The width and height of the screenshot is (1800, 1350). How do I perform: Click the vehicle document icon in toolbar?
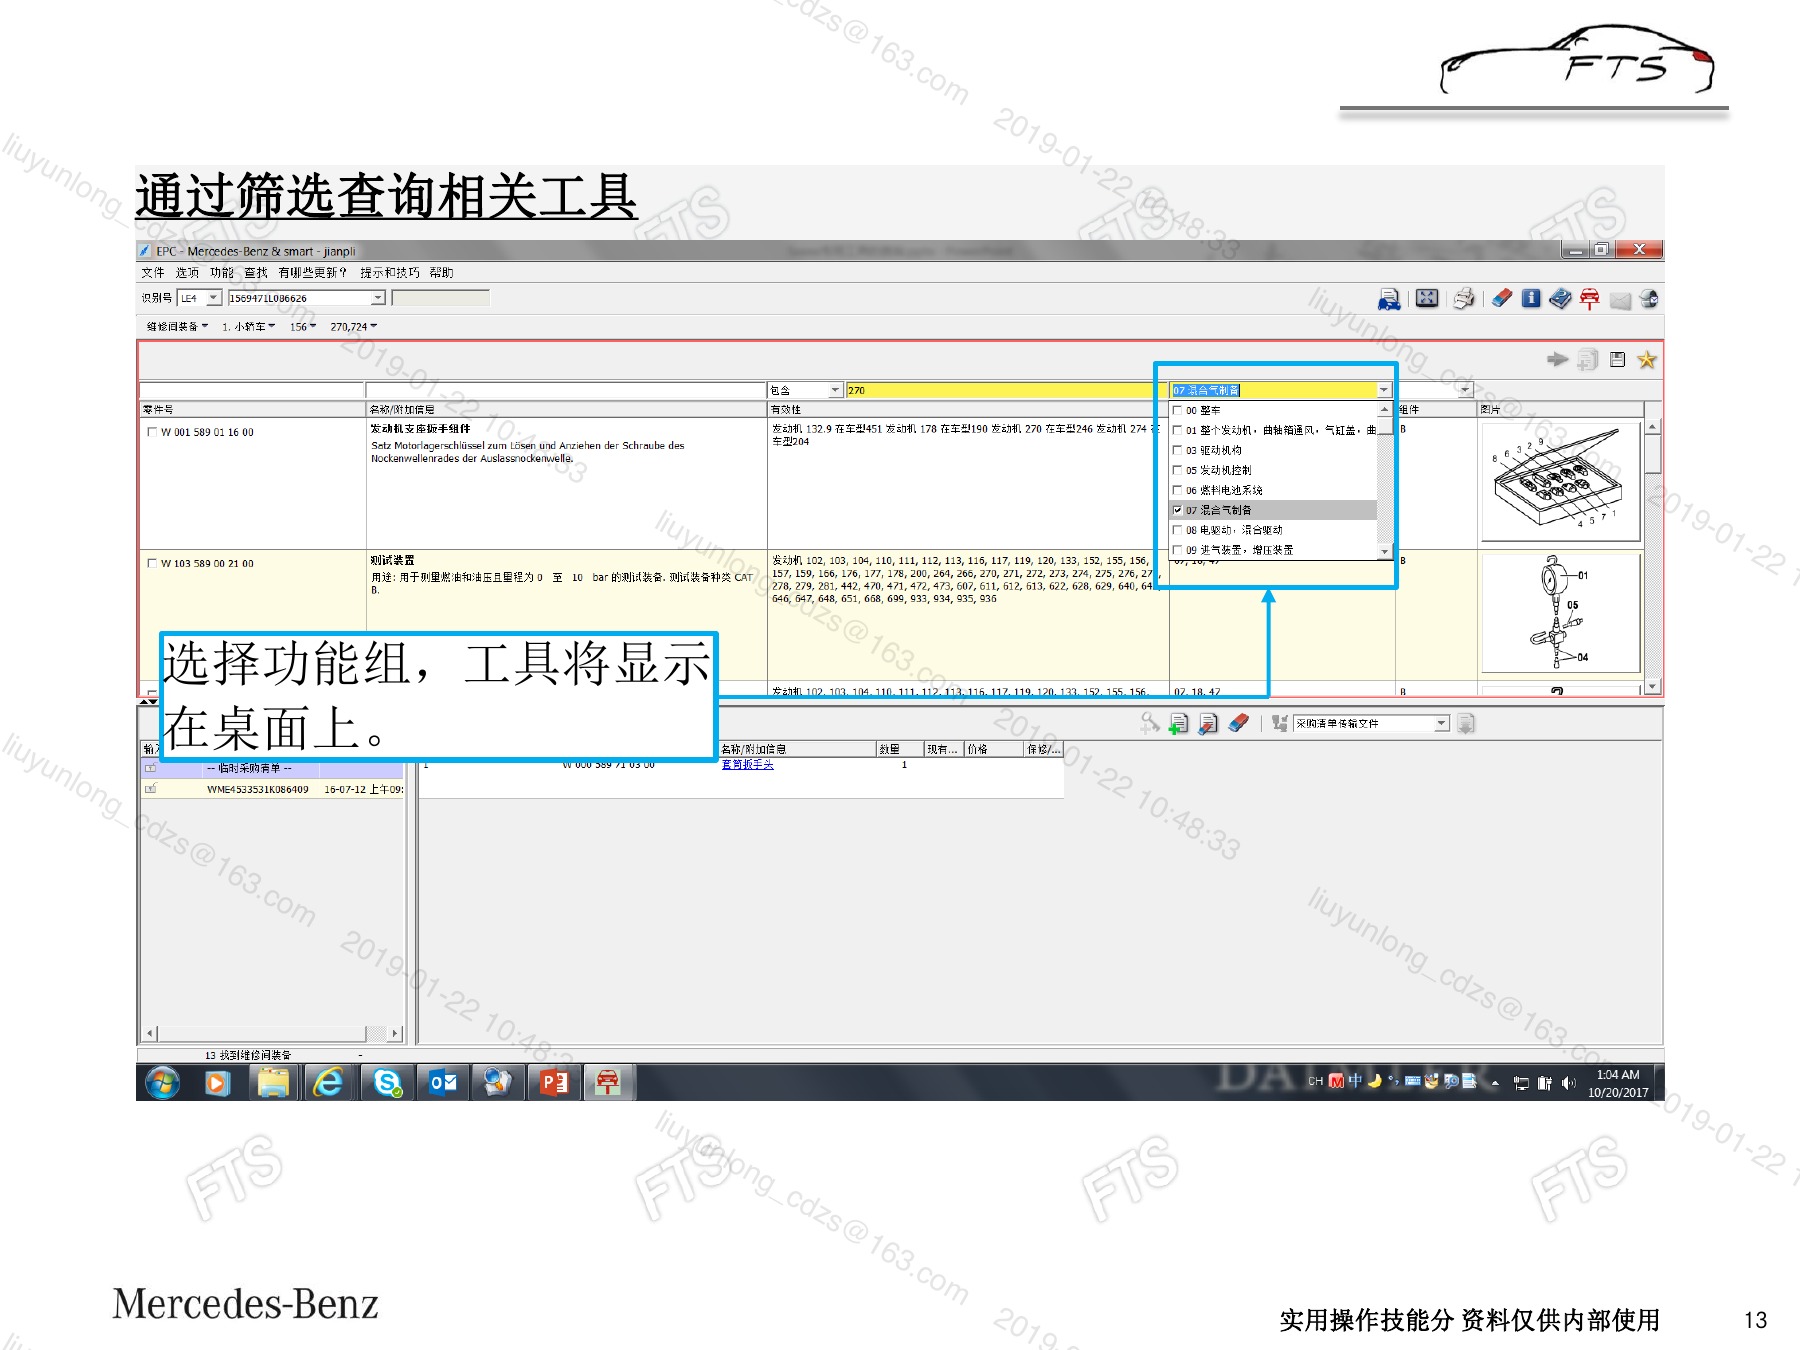[x=1389, y=299]
